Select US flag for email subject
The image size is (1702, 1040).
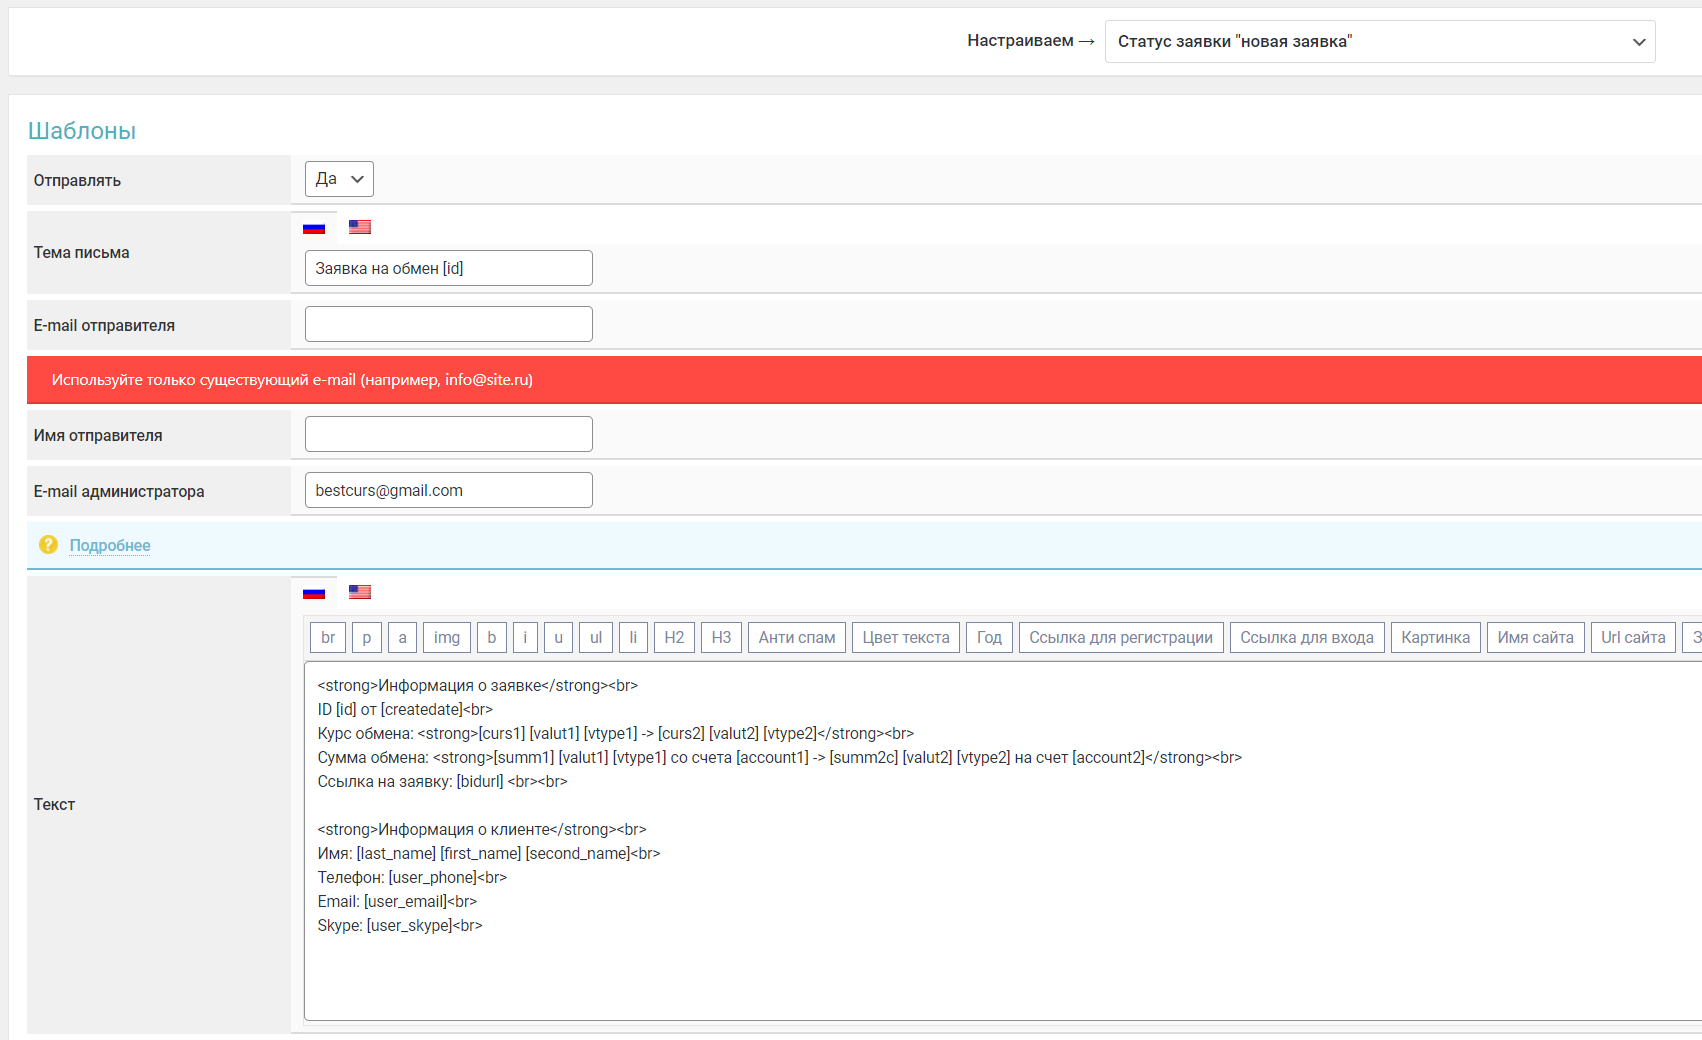point(360,227)
